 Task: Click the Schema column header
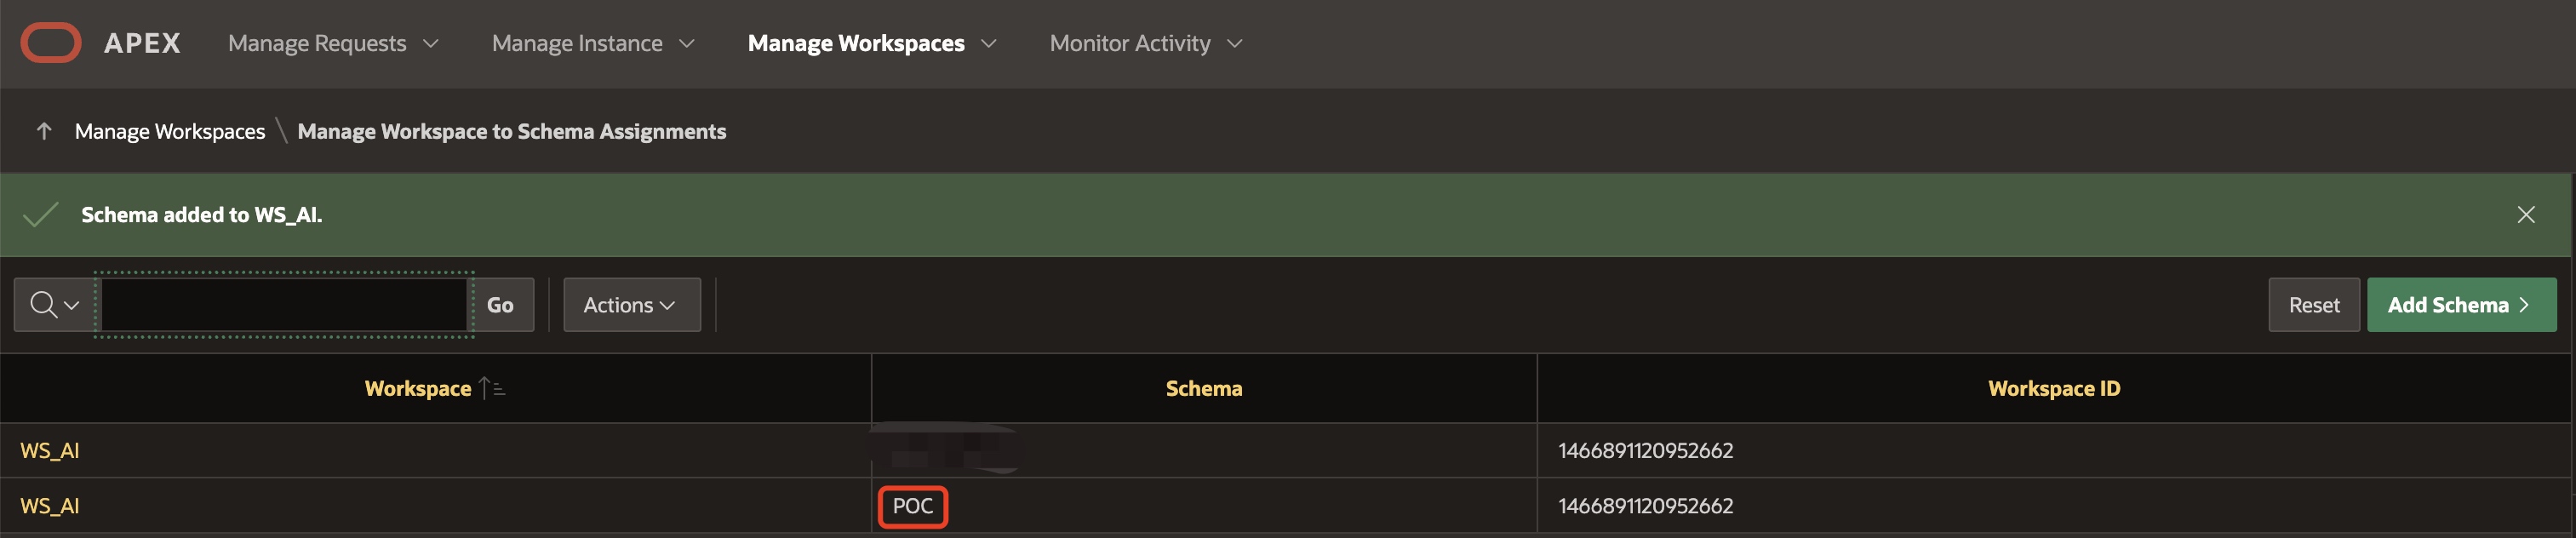point(1203,388)
